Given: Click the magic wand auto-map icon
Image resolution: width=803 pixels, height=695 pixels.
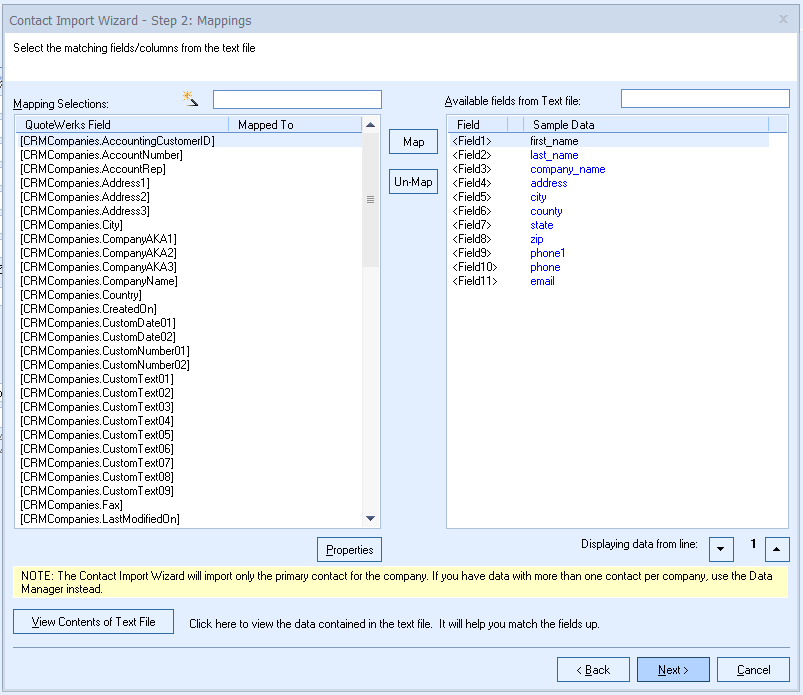Looking at the screenshot, I should pyautogui.click(x=190, y=98).
